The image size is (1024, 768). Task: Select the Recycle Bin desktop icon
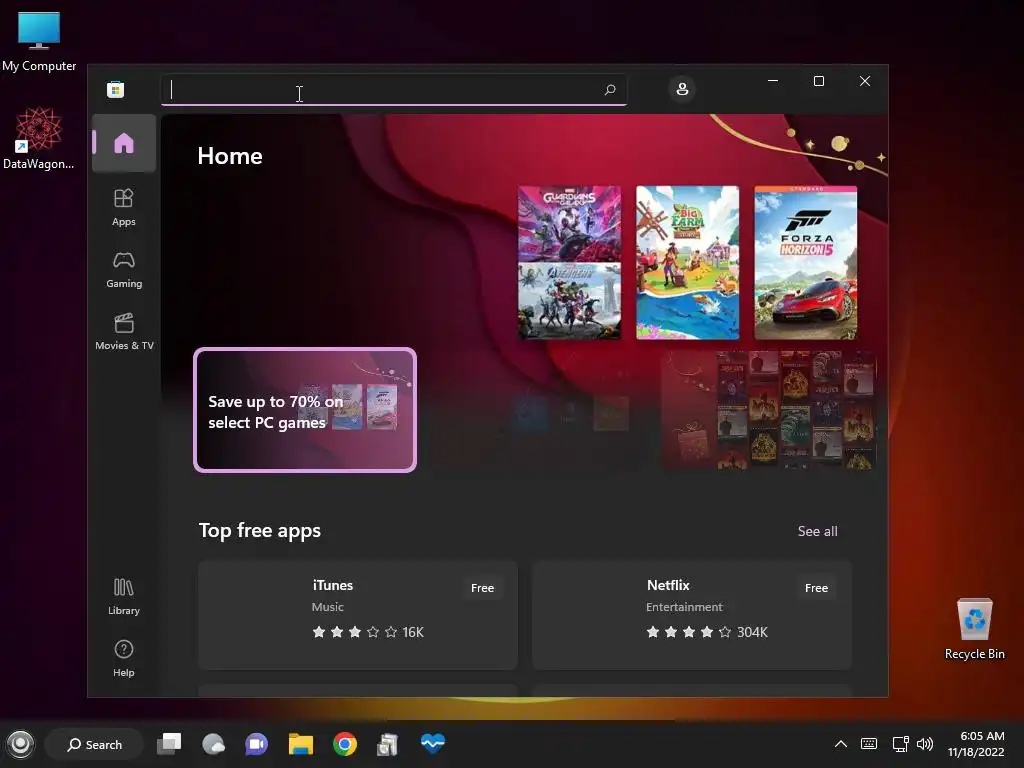tap(974, 629)
